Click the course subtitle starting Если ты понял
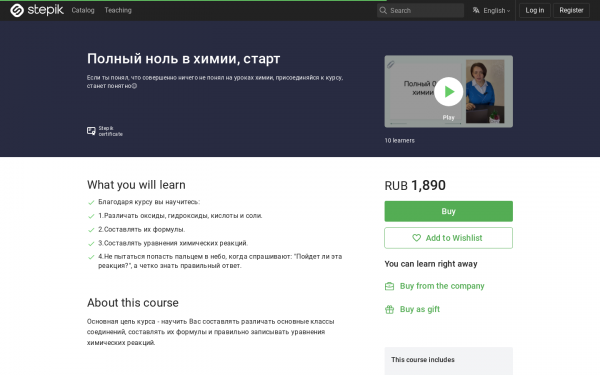Viewport: 600px width, 375px height. 215,82
